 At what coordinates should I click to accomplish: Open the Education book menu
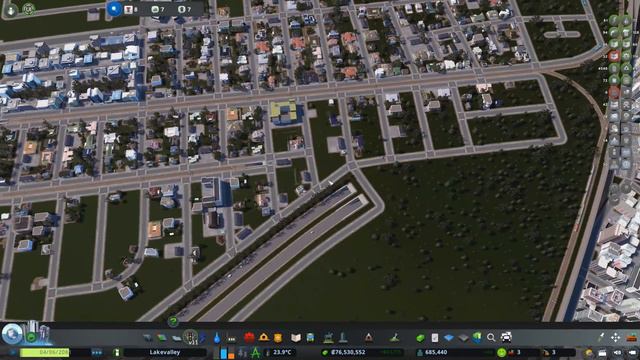click(x=296, y=338)
